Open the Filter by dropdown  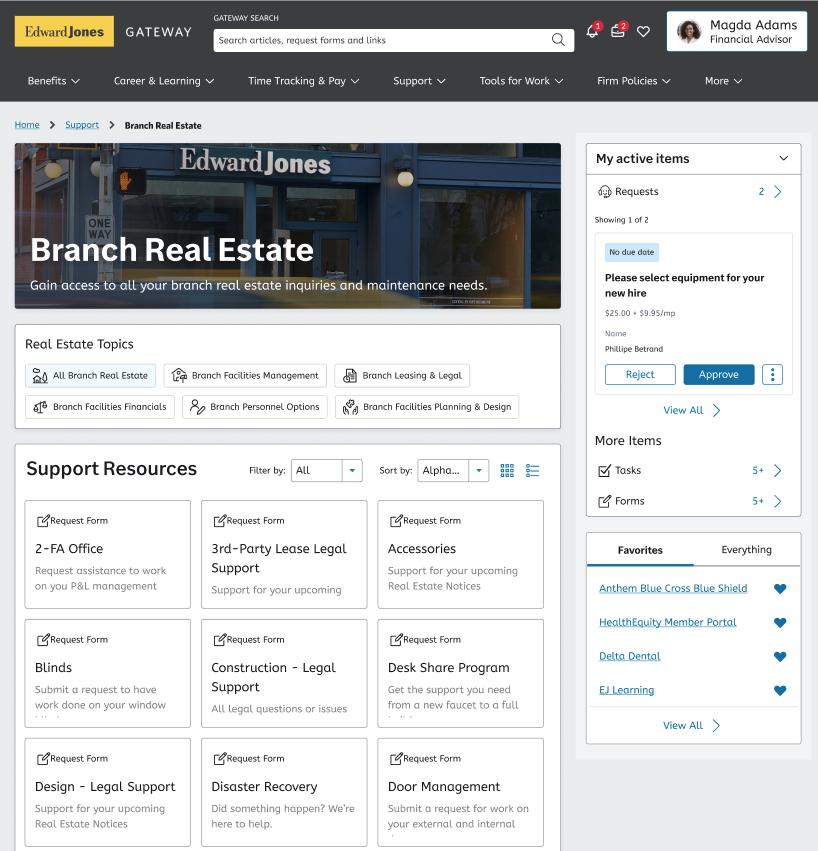point(327,471)
